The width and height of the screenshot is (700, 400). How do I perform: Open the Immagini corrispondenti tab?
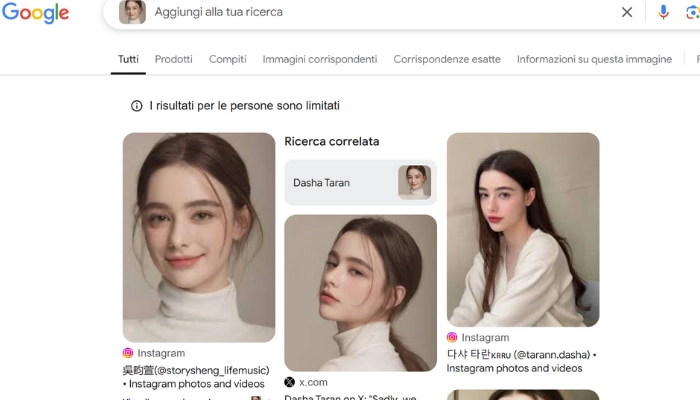320,59
